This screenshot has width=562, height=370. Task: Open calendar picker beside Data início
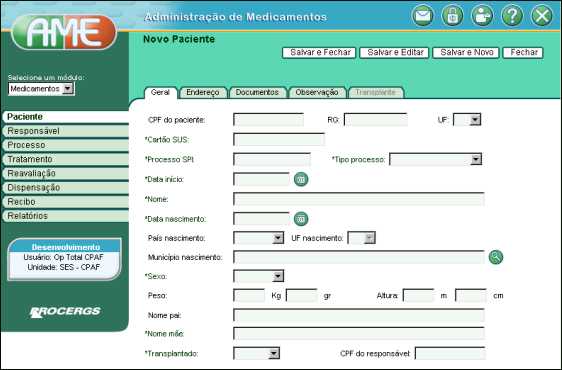click(301, 179)
